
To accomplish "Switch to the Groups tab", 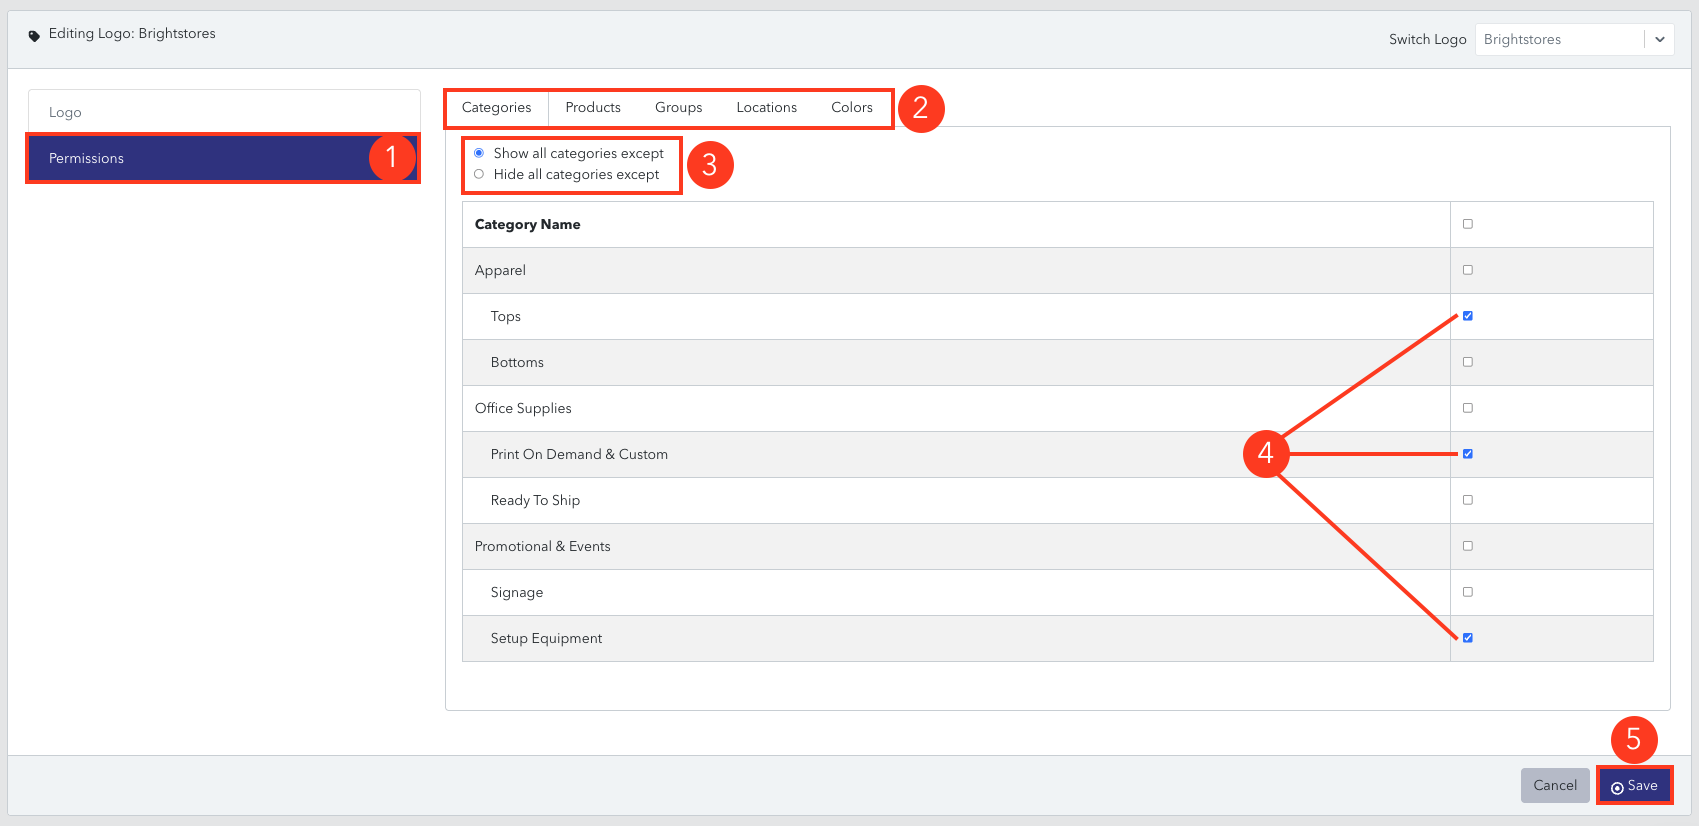I will (679, 107).
